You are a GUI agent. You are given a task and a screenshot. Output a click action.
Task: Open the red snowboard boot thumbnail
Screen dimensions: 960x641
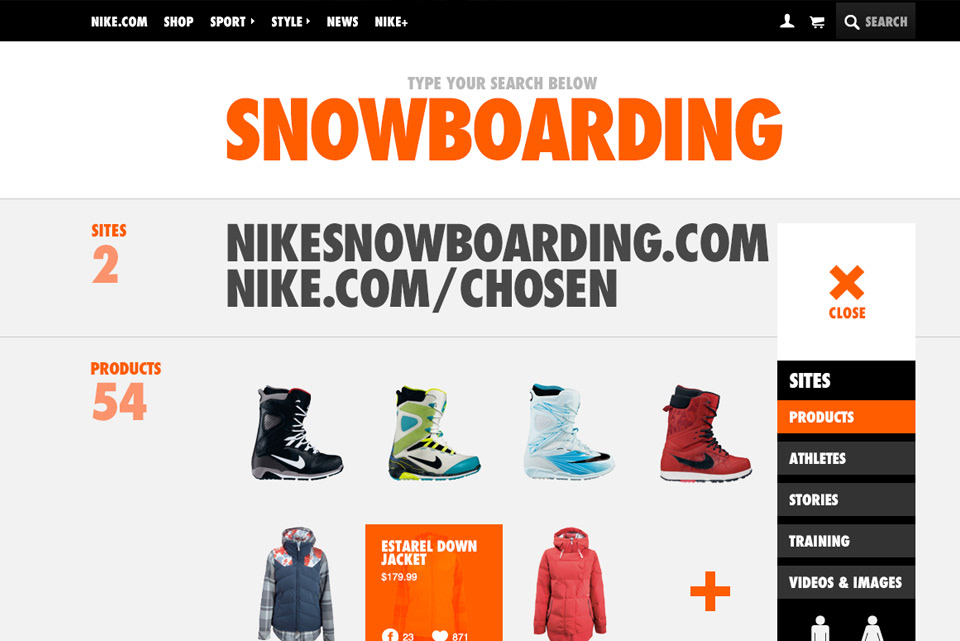coord(705,433)
